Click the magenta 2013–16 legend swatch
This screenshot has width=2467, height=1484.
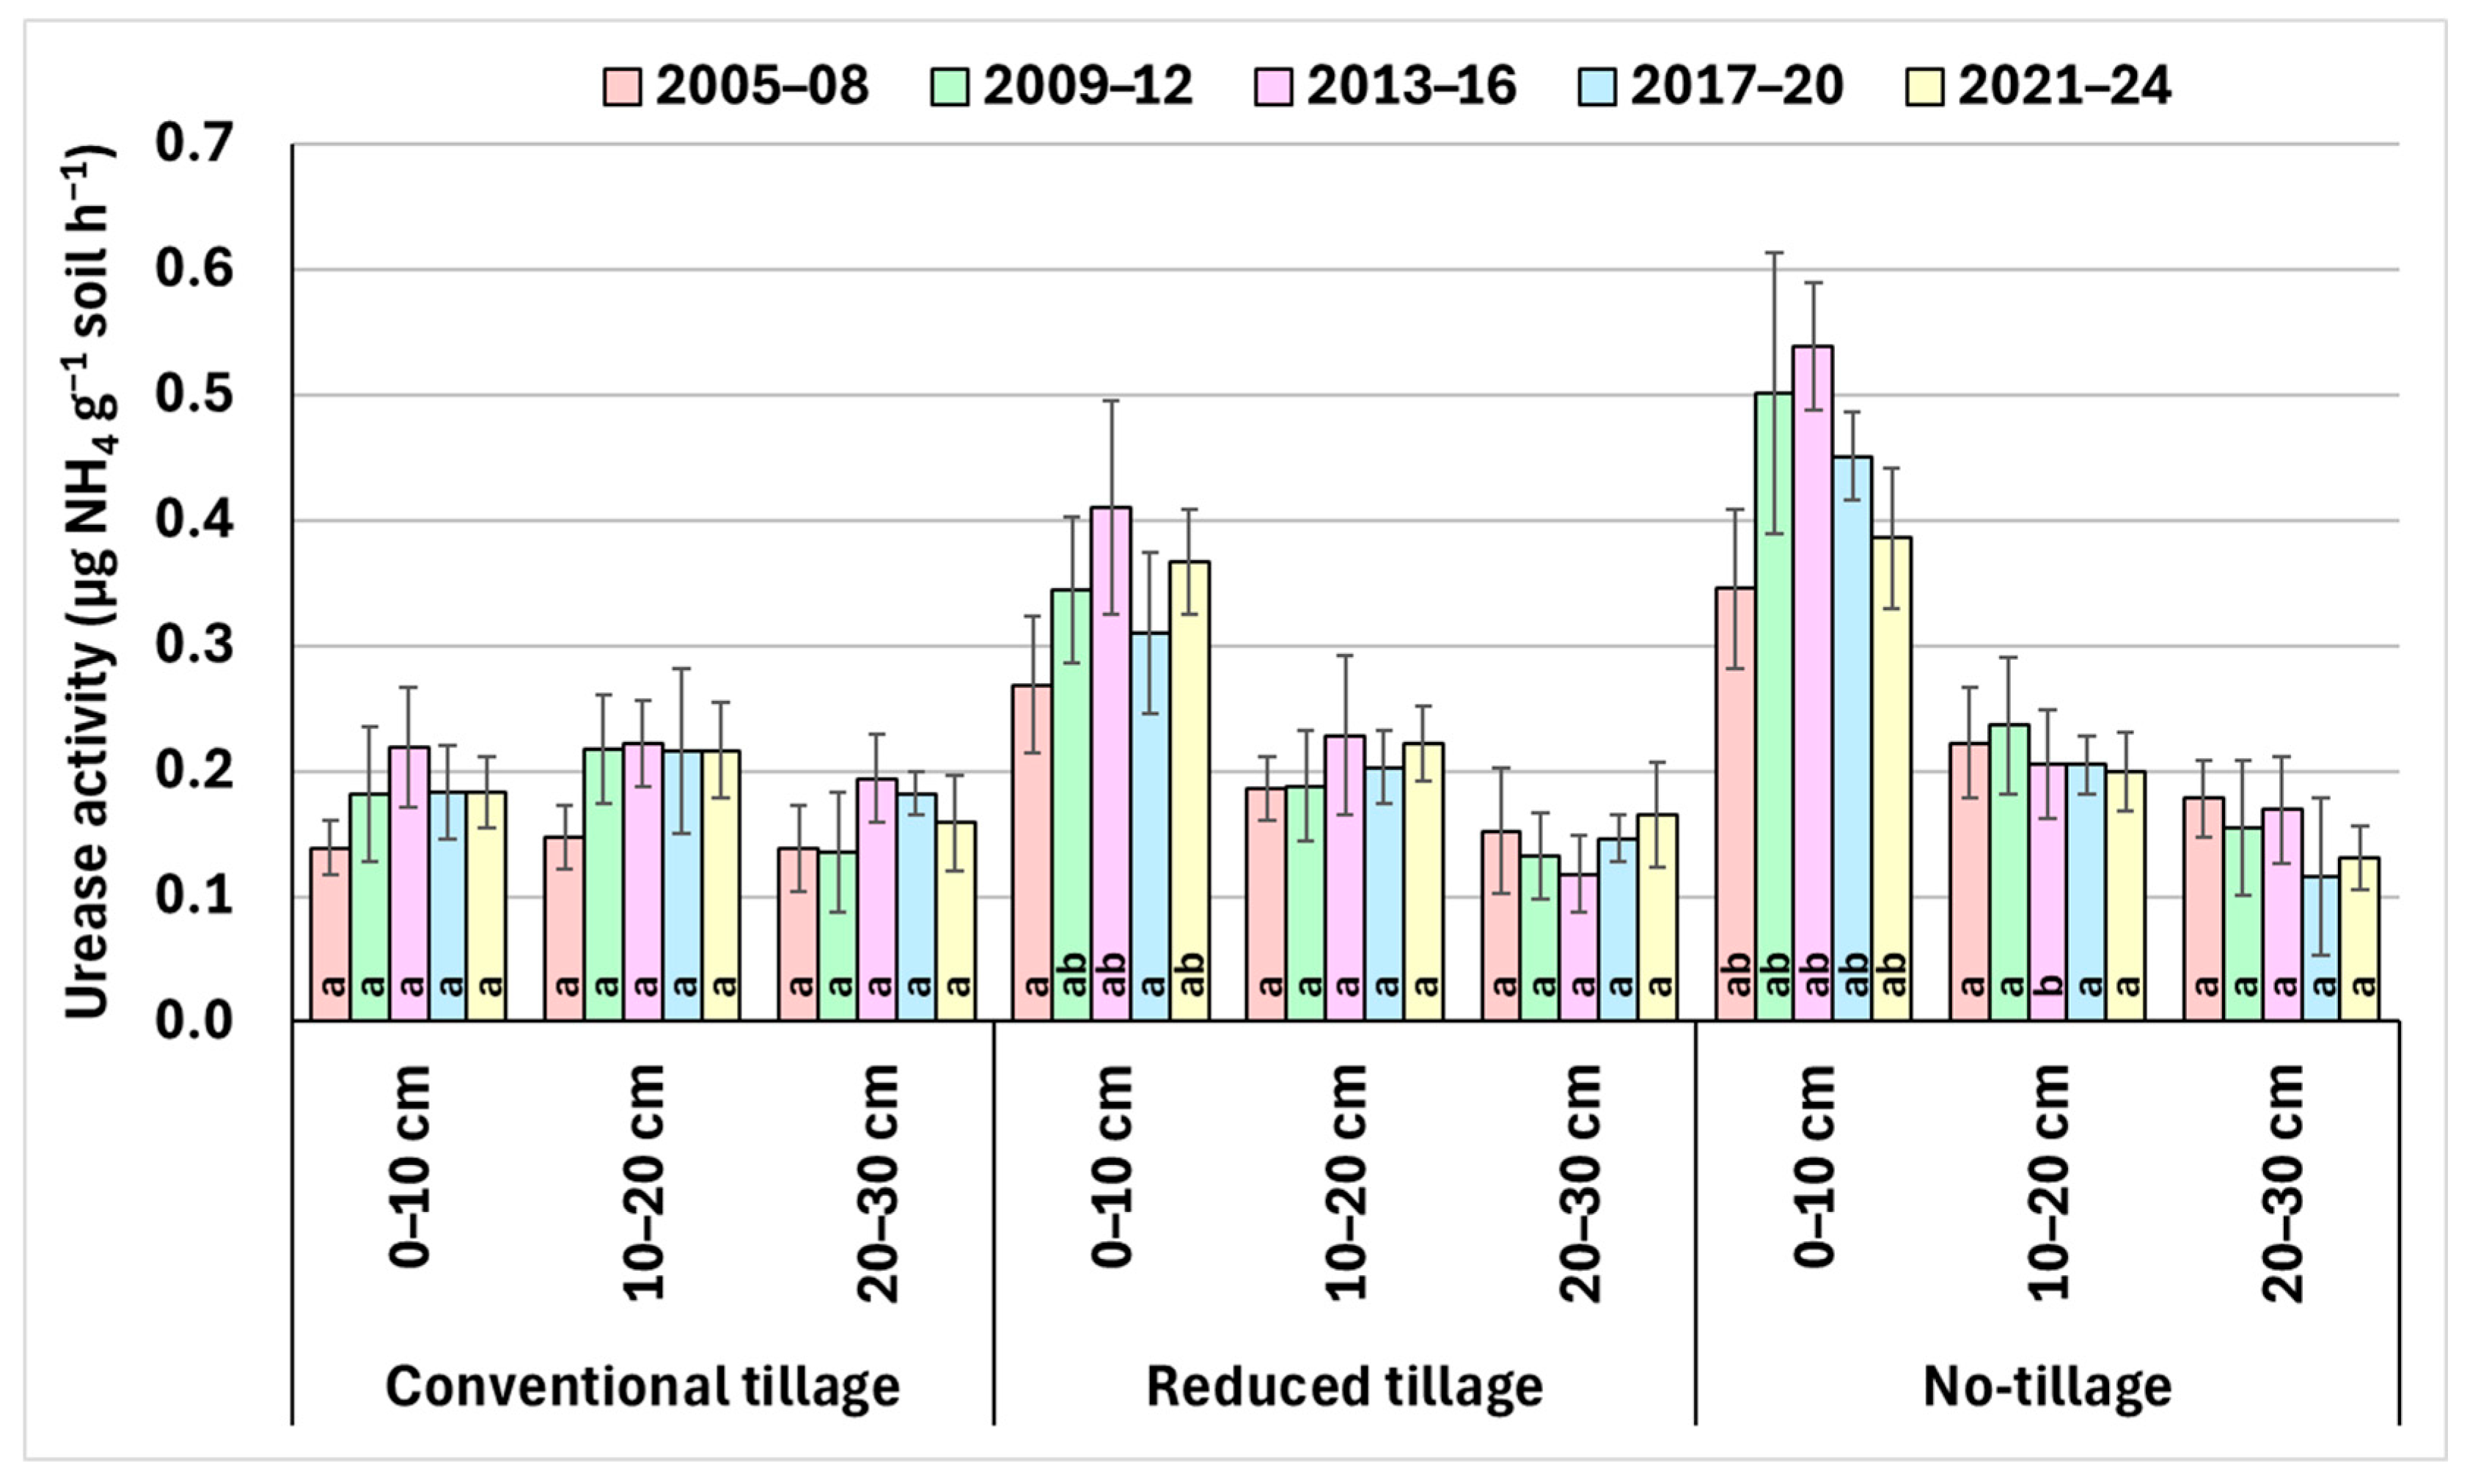[x=1273, y=86]
